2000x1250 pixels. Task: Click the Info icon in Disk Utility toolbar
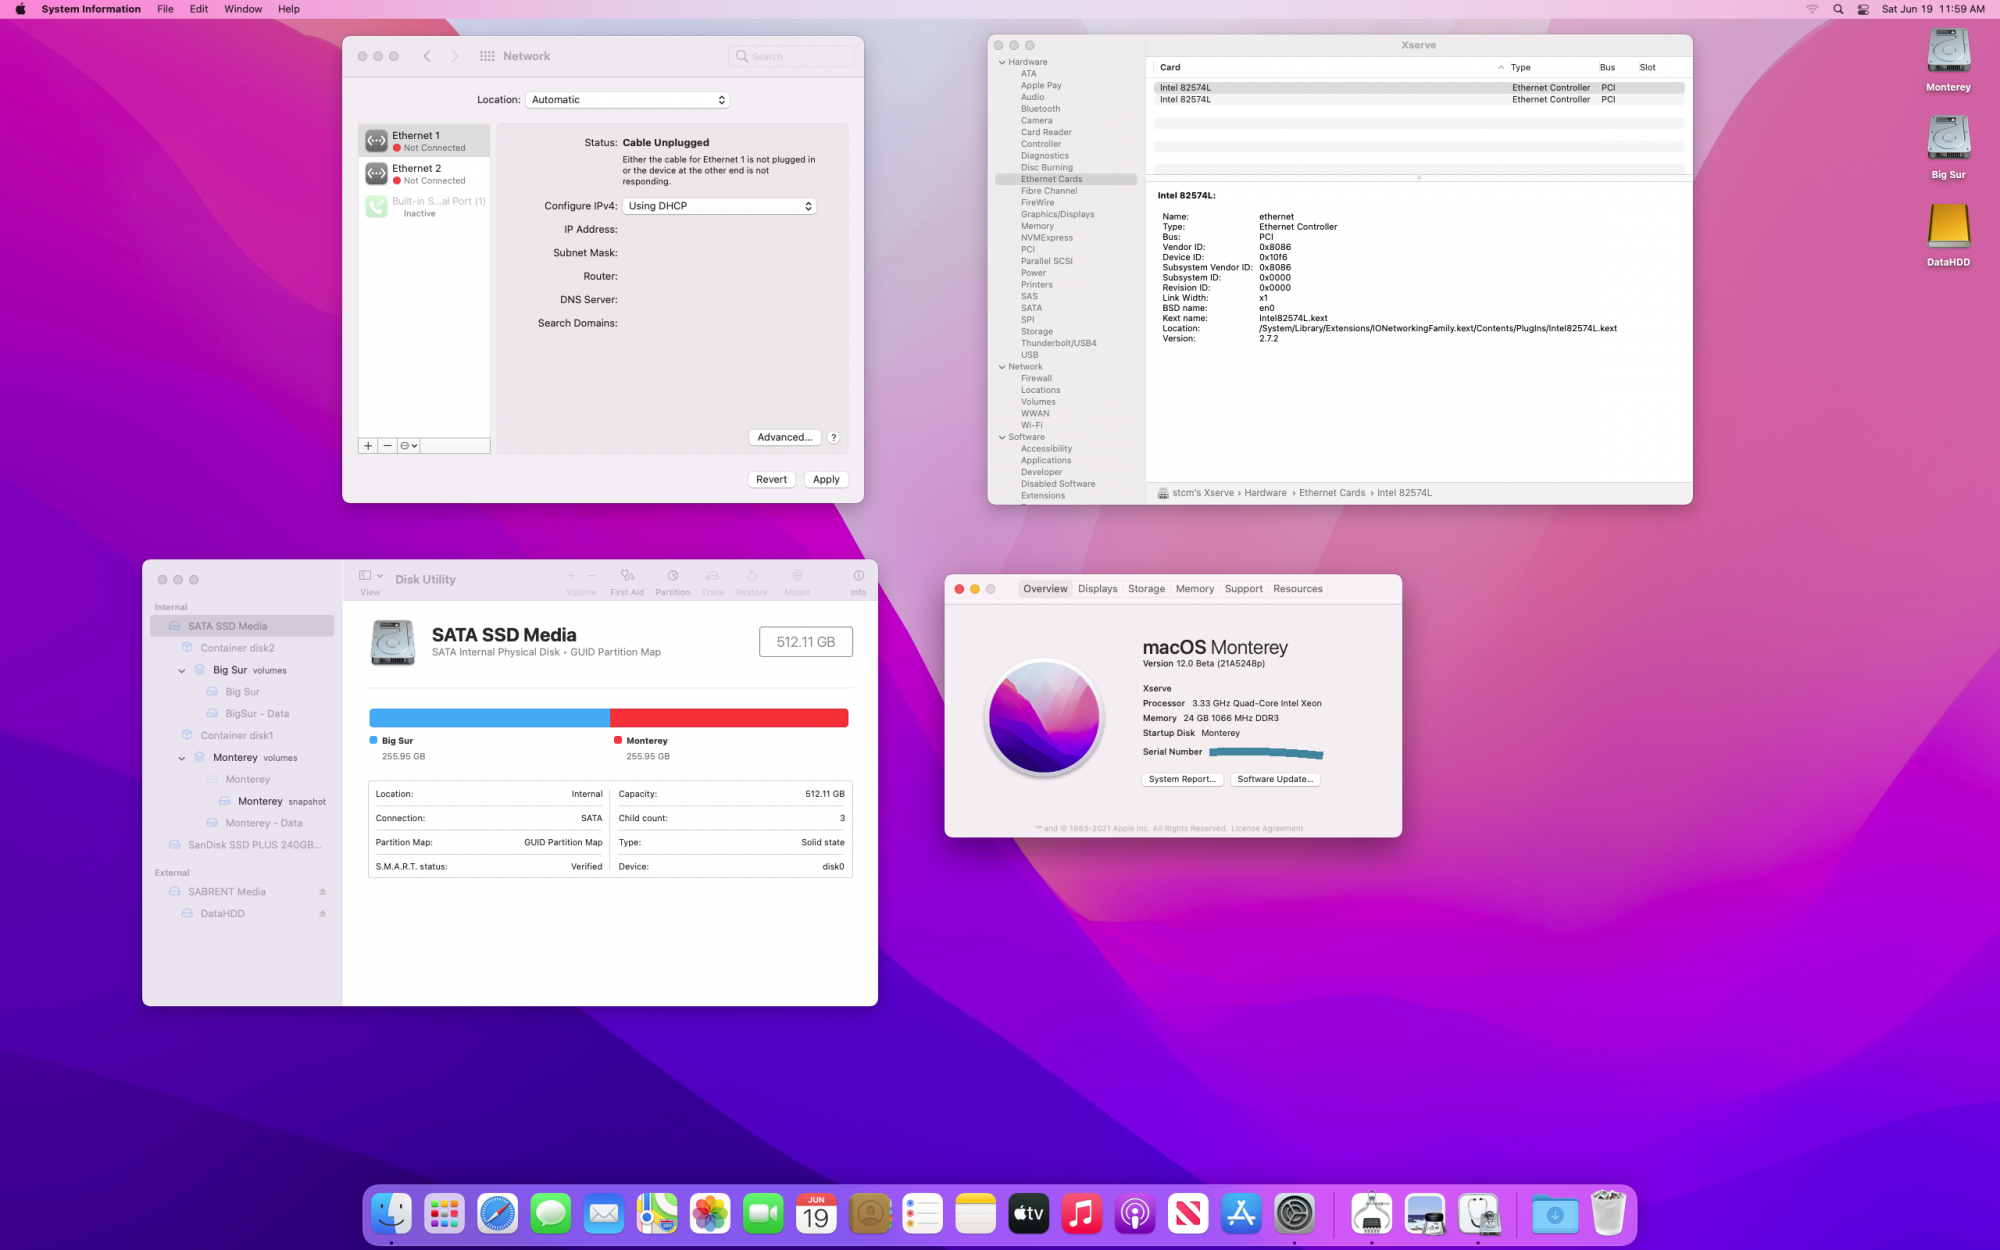(x=858, y=583)
